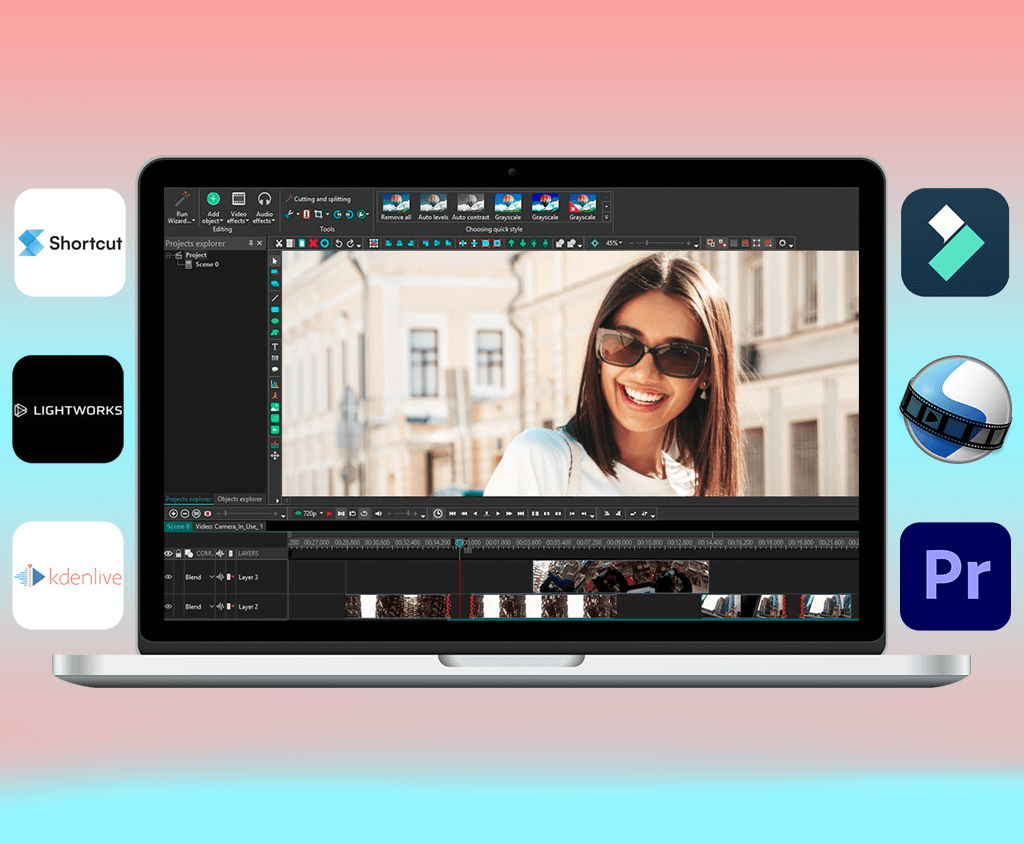
Task: Toggle Layer 3 visibility eye
Action: pos(168,577)
